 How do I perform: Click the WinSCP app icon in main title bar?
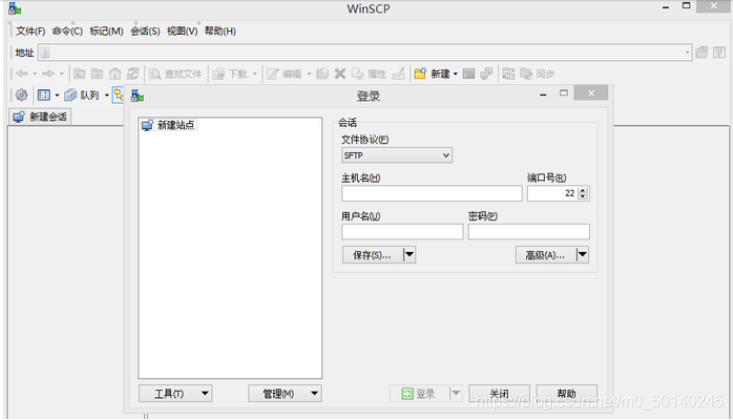point(14,8)
